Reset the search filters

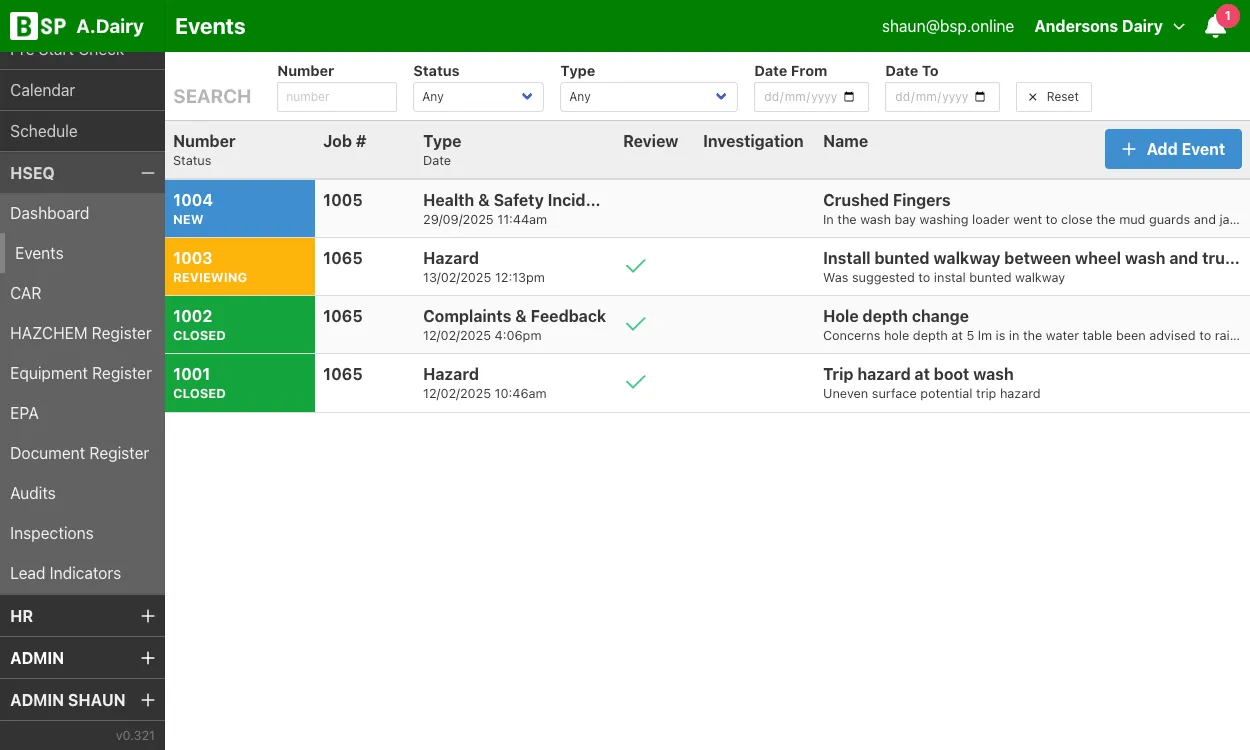[1054, 97]
